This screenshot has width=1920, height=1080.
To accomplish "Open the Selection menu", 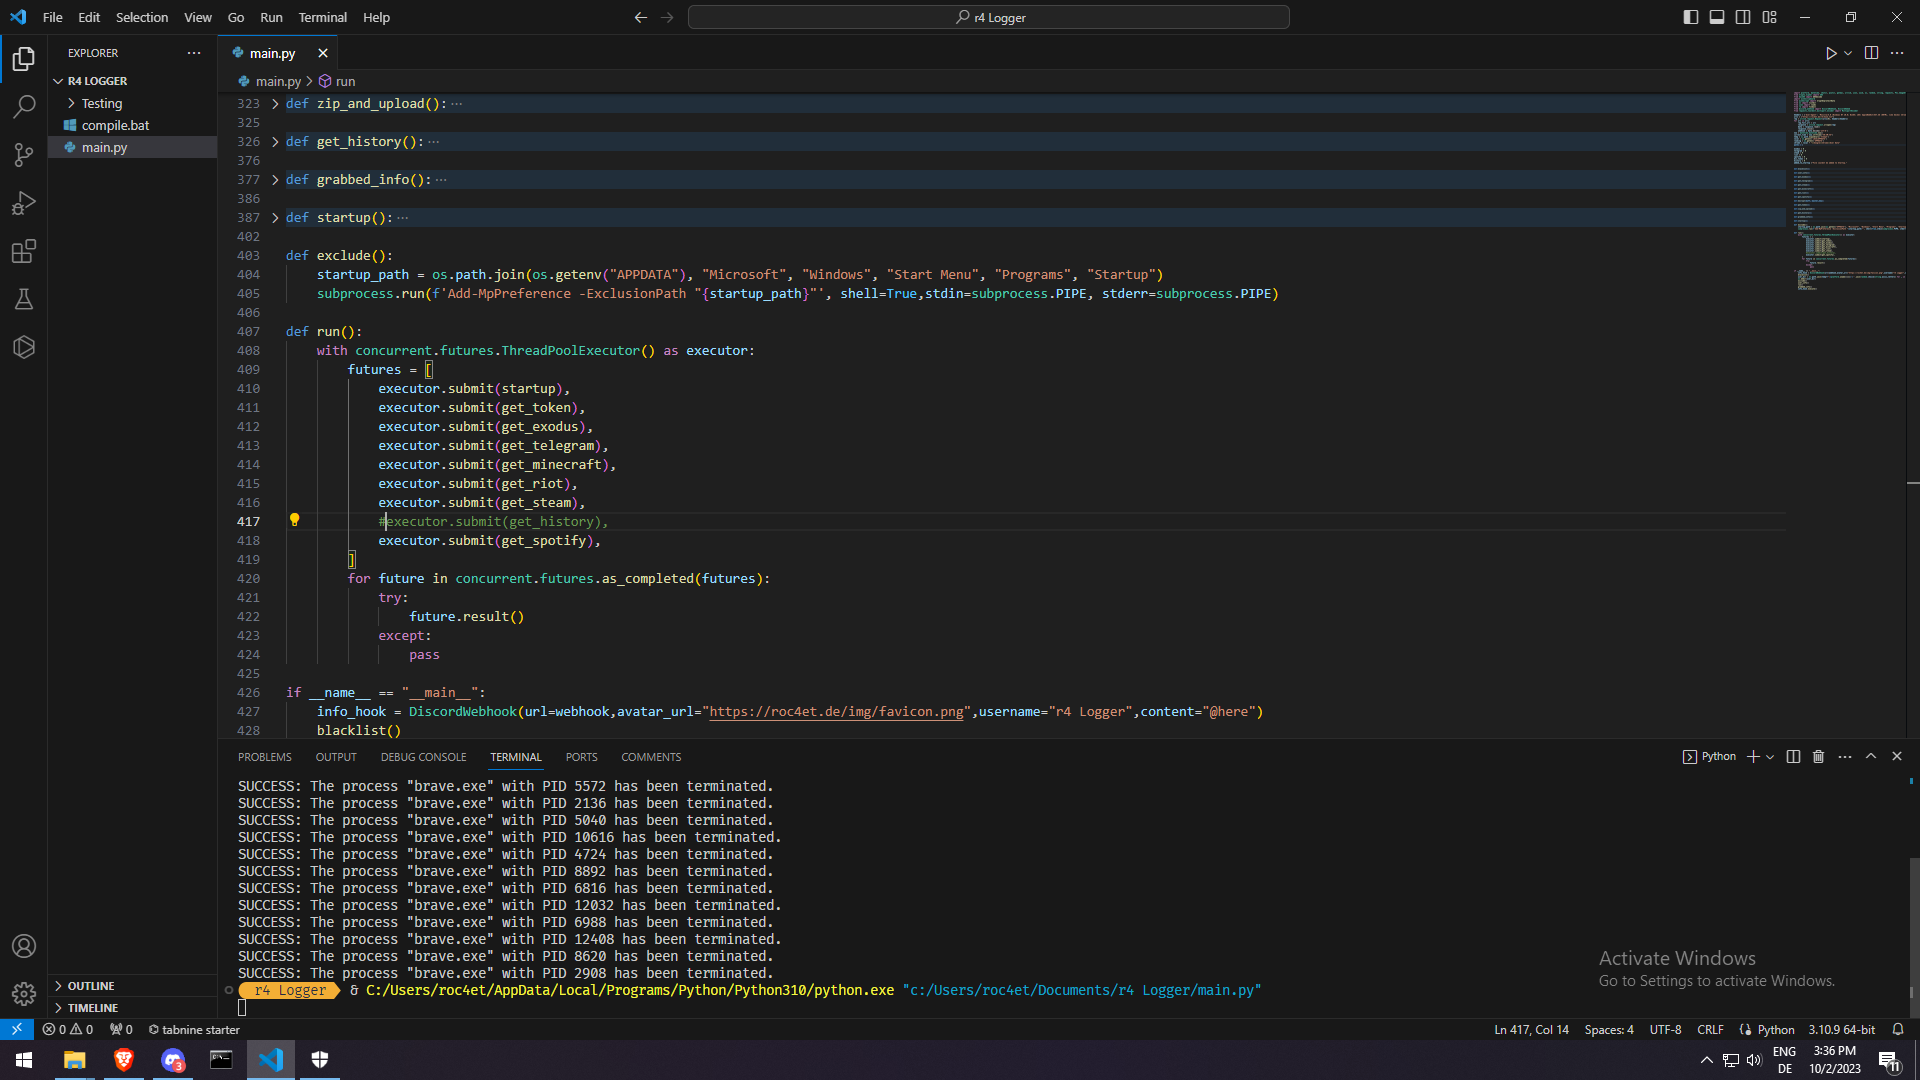I will point(142,17).
